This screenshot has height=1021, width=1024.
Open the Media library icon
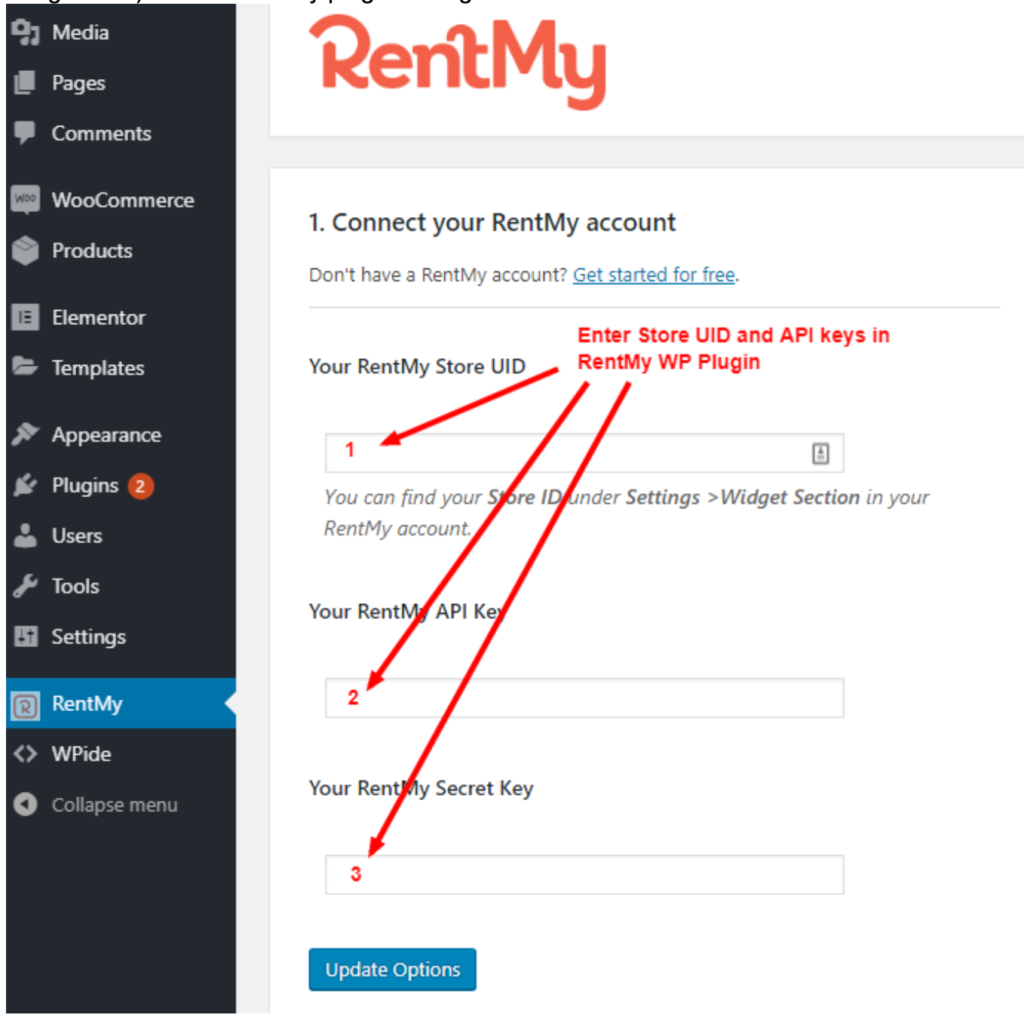click(x=25, y=32)
